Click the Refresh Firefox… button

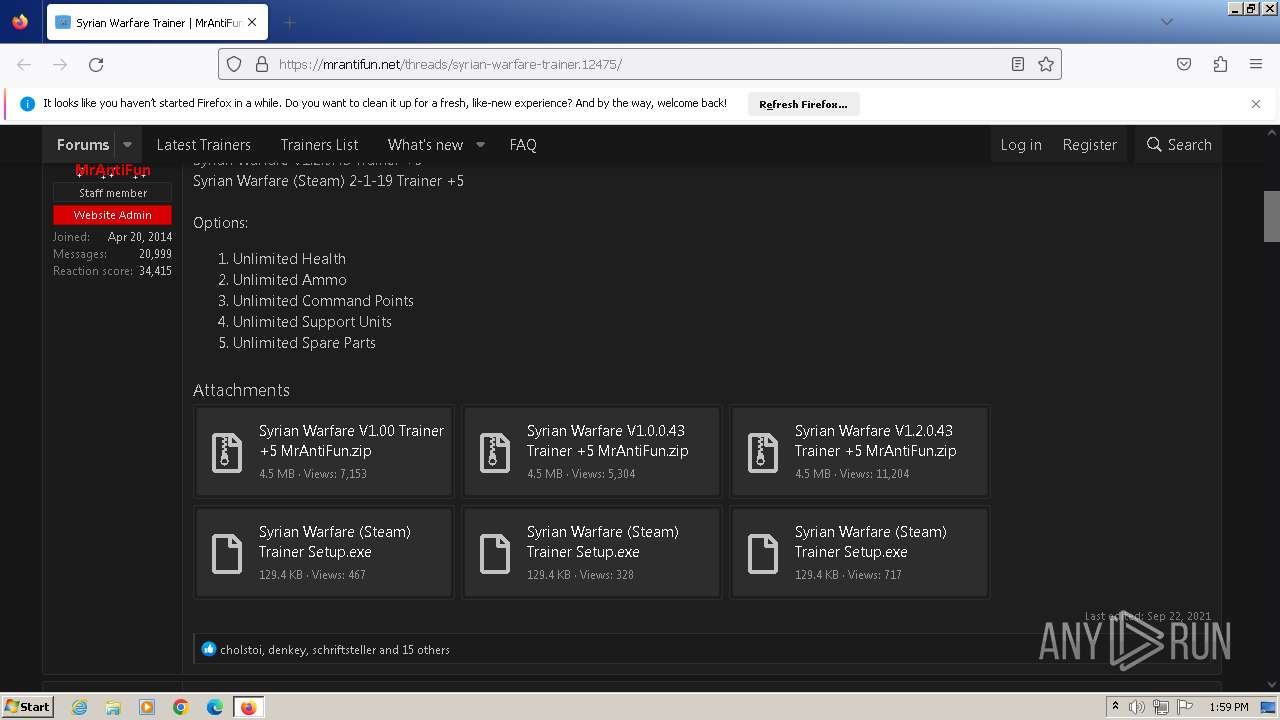point(803,104)
